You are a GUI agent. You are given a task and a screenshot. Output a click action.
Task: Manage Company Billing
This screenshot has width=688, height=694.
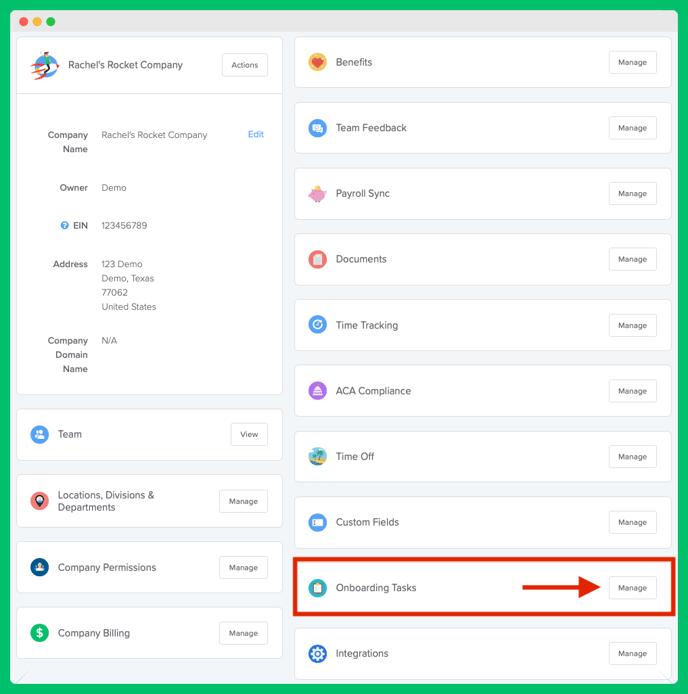244,633
